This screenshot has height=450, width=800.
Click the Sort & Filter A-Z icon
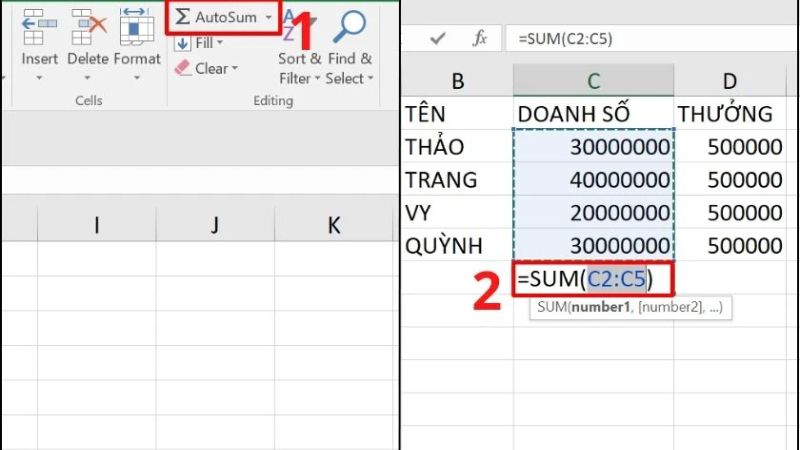[297, 26]
